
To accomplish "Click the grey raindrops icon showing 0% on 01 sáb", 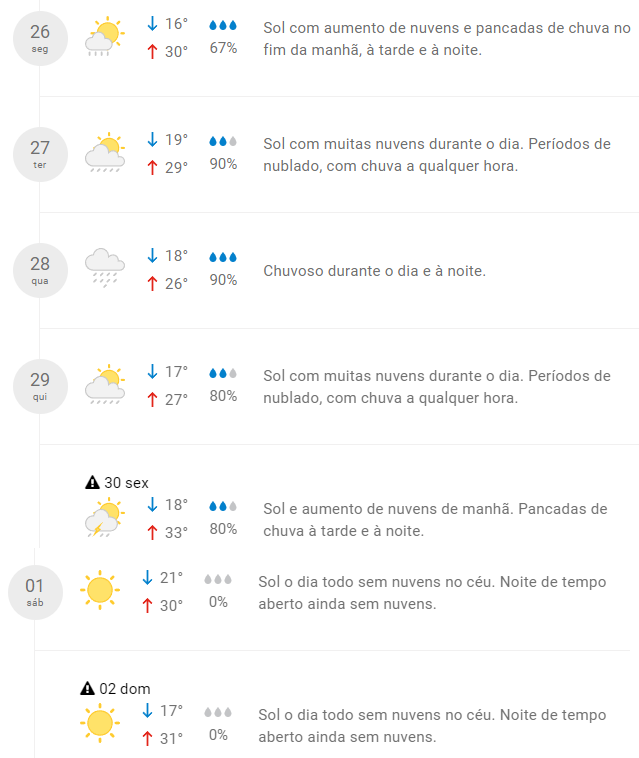I will (x=218, y=579).
